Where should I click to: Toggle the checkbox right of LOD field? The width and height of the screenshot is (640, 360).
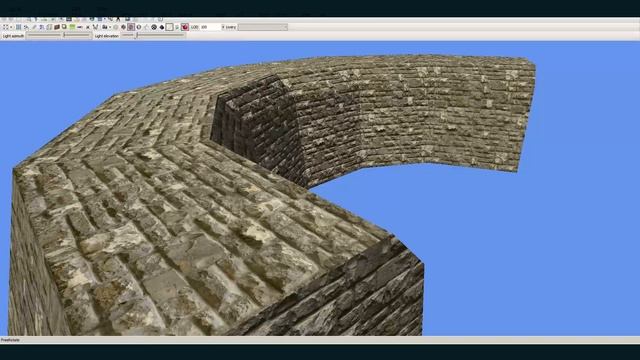point(223,27)
